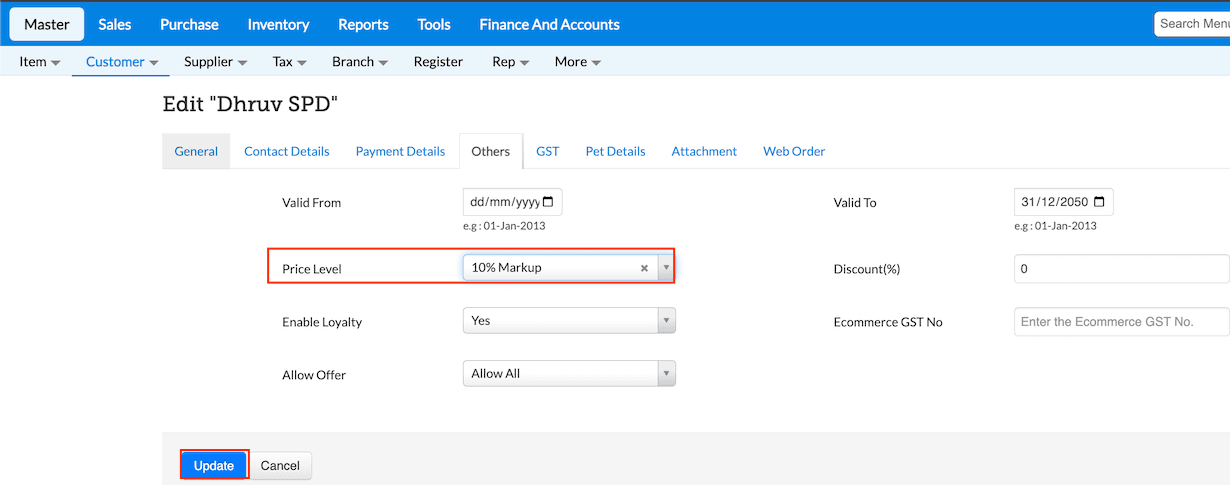Viewport: 1230px width, 485px height.
Task: Open the Valid From calendar picker icon
Action: coord(550,202)
